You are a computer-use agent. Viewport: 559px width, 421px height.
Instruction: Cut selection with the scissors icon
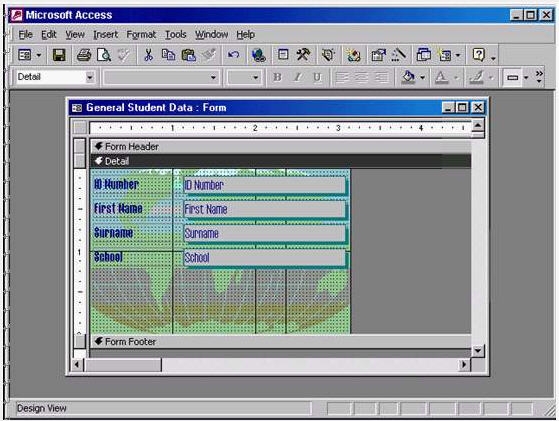(x=148, y=55)
